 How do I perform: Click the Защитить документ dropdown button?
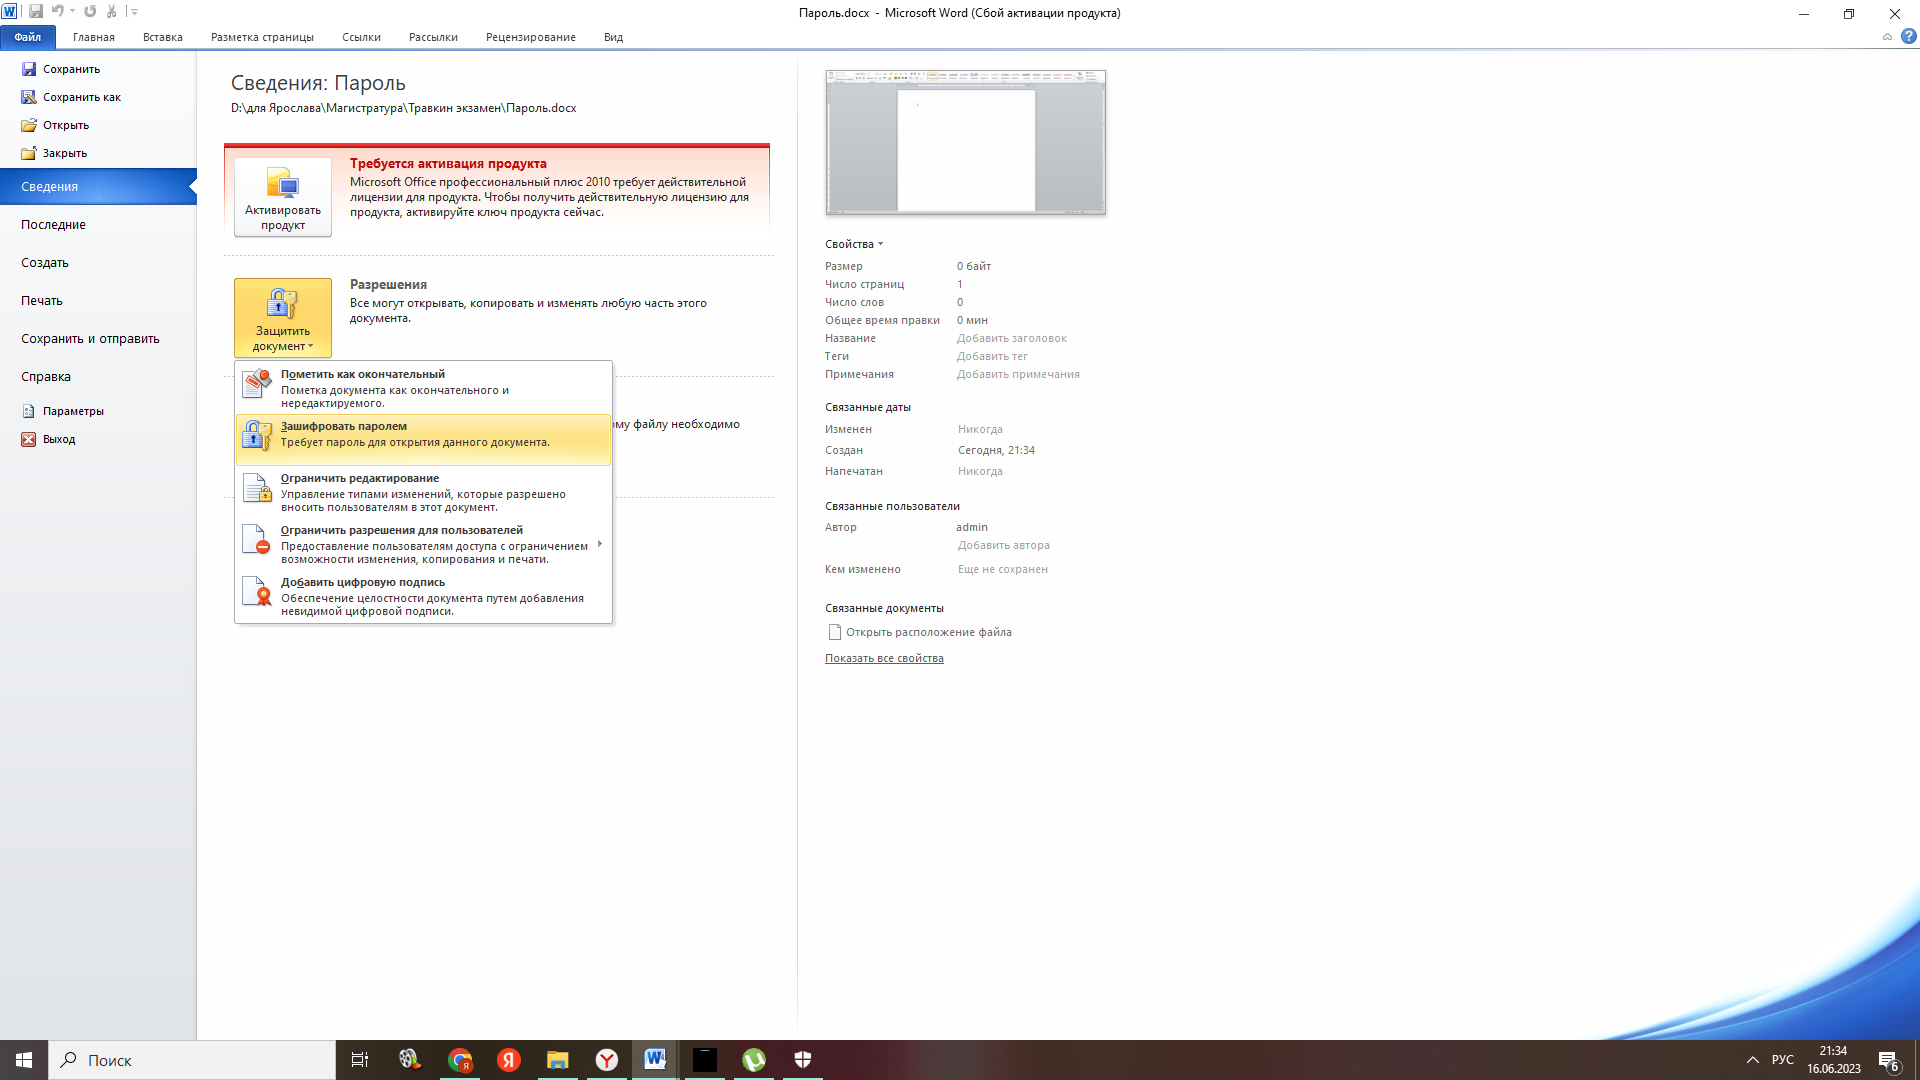click(283, 318)
